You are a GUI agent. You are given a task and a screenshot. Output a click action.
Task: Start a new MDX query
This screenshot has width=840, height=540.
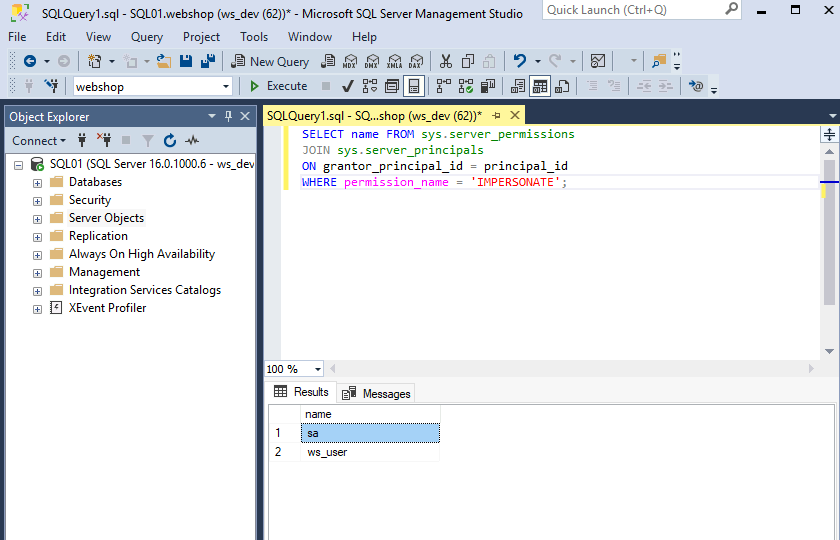click(x=350, y=62)
